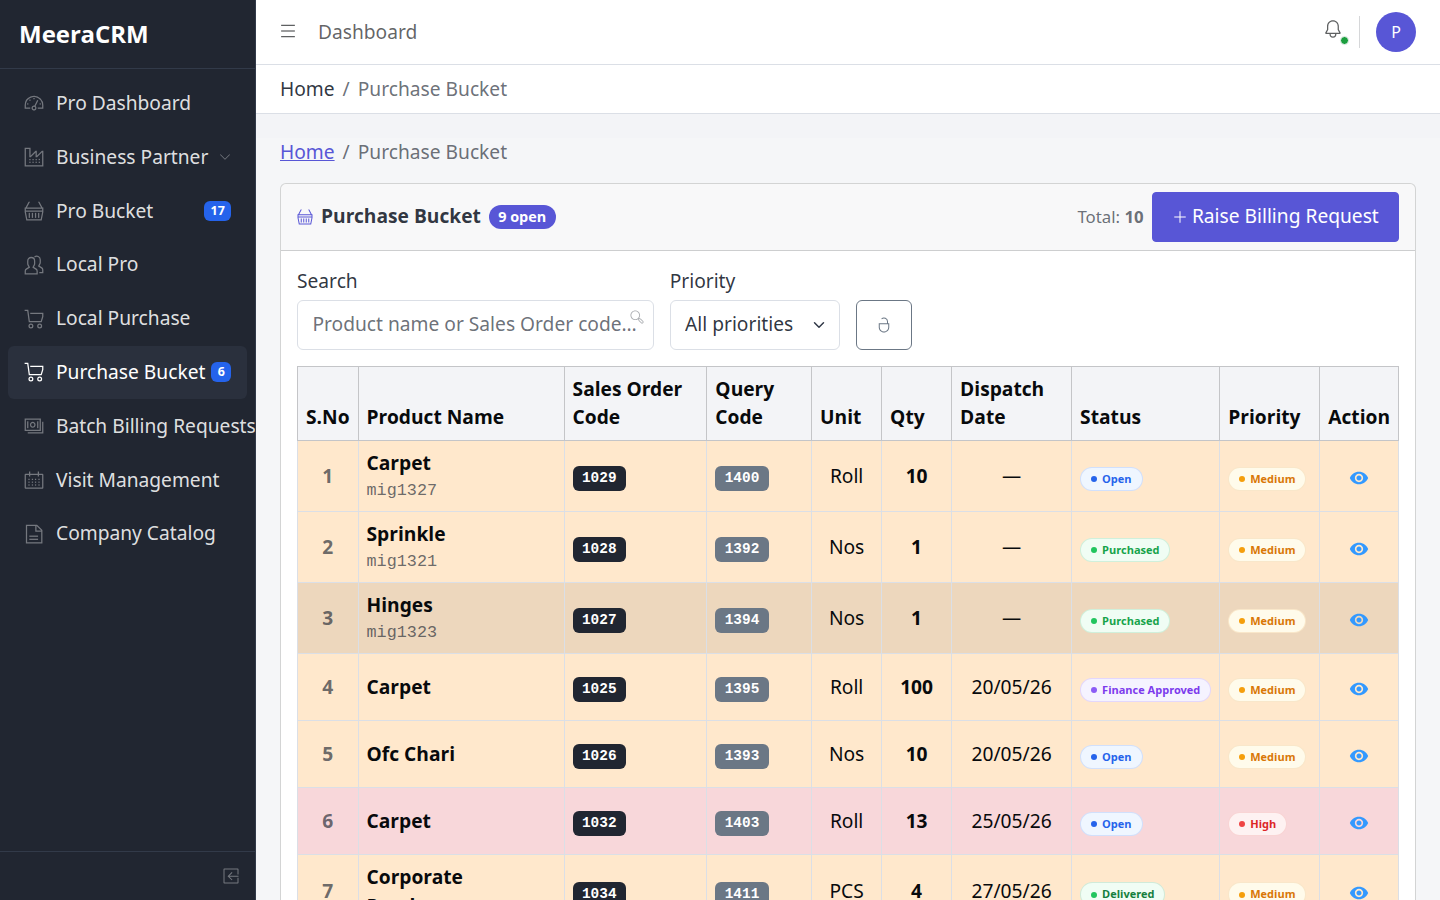Click product name Hinges
Image resolution: width=1440 pixels, height=900 pixels.
pyautogui.click(x=400, y=605)
